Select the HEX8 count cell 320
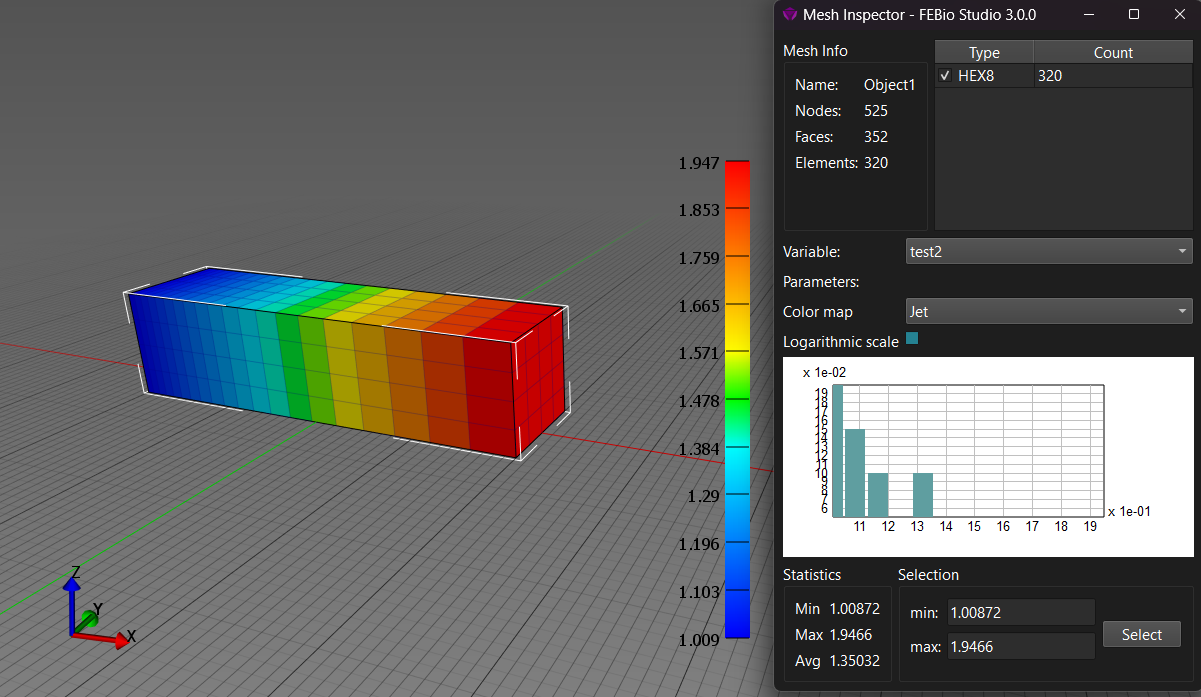The height and width of the screenshot is (697, 1201). (1113, 75)
